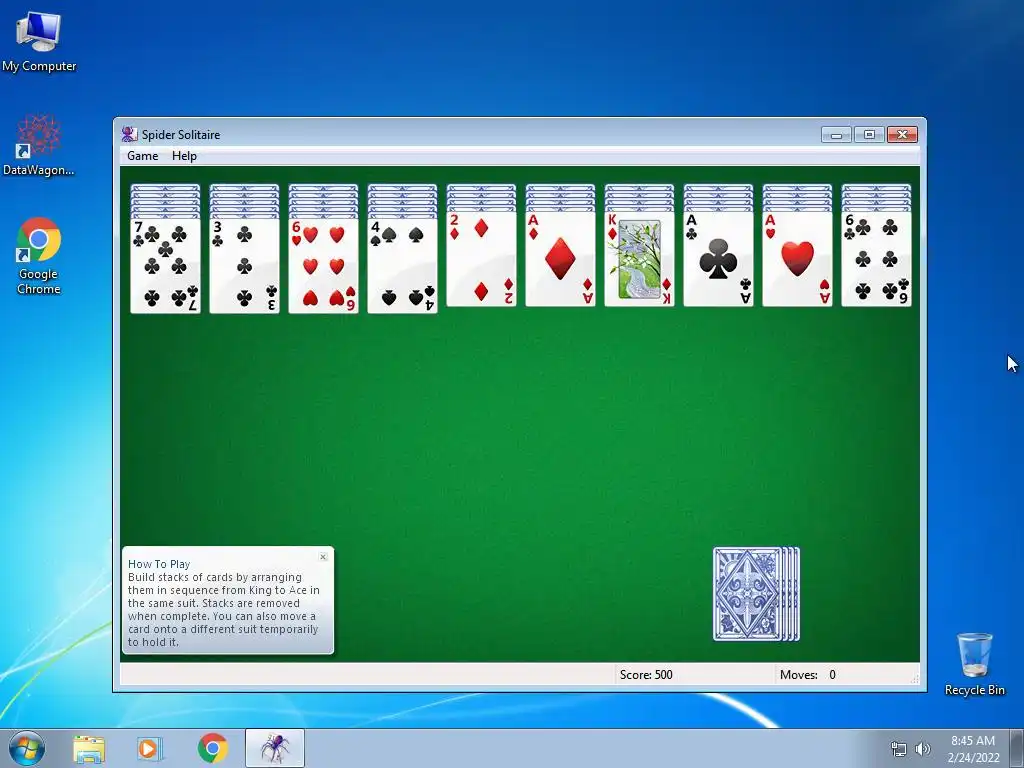Open Chrome from the taskbar
The width and height of the screenshot is (1024, 768).
point(213,748)
